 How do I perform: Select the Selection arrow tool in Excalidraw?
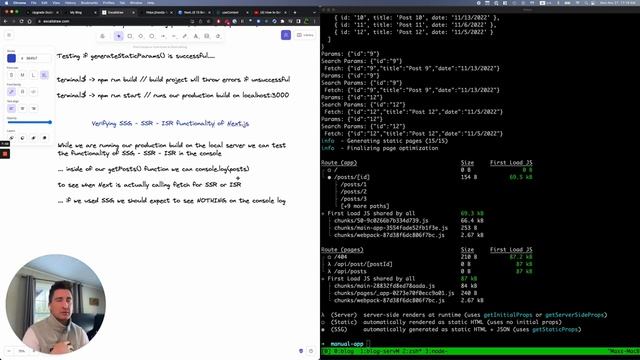coord(118,36)
